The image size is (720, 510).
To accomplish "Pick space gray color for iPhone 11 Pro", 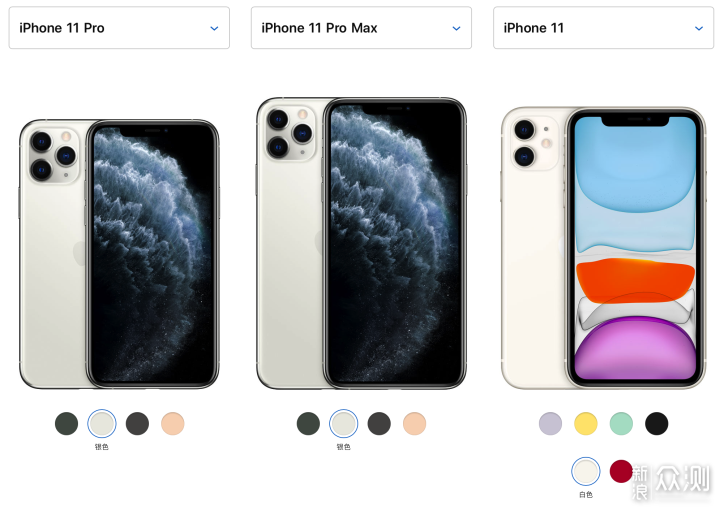I will (x=137, y=423).
